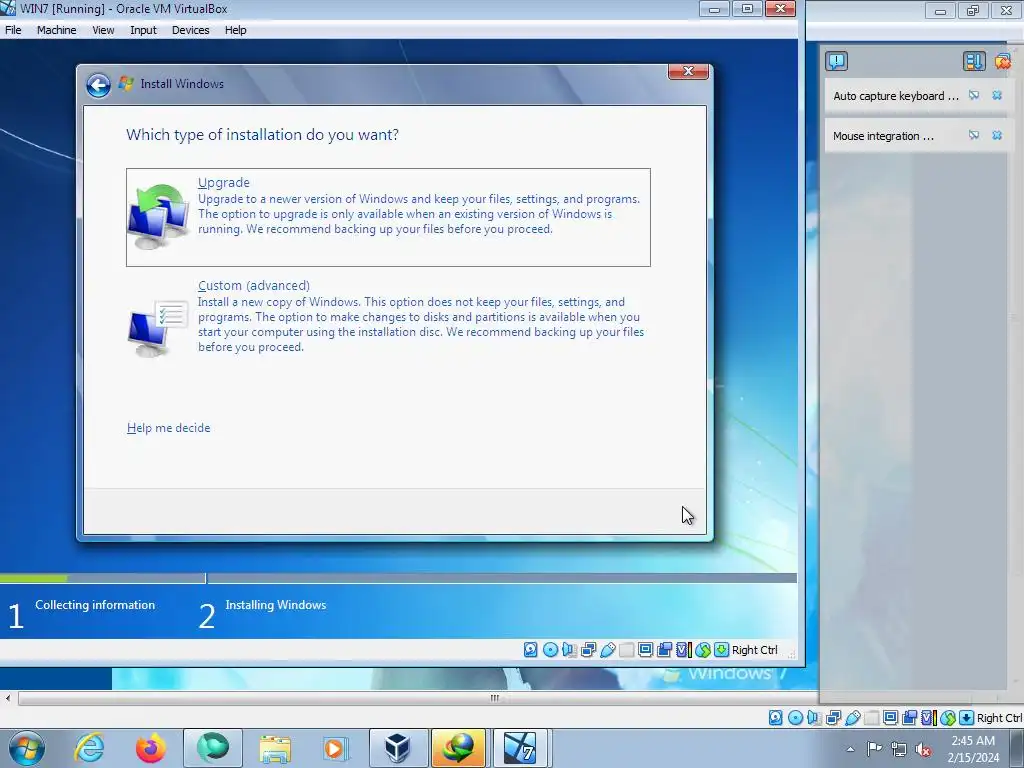The image size is (1024, 768).
Task: Click the USB devices icon in WIN7 status bar
Action: (607, 650)
